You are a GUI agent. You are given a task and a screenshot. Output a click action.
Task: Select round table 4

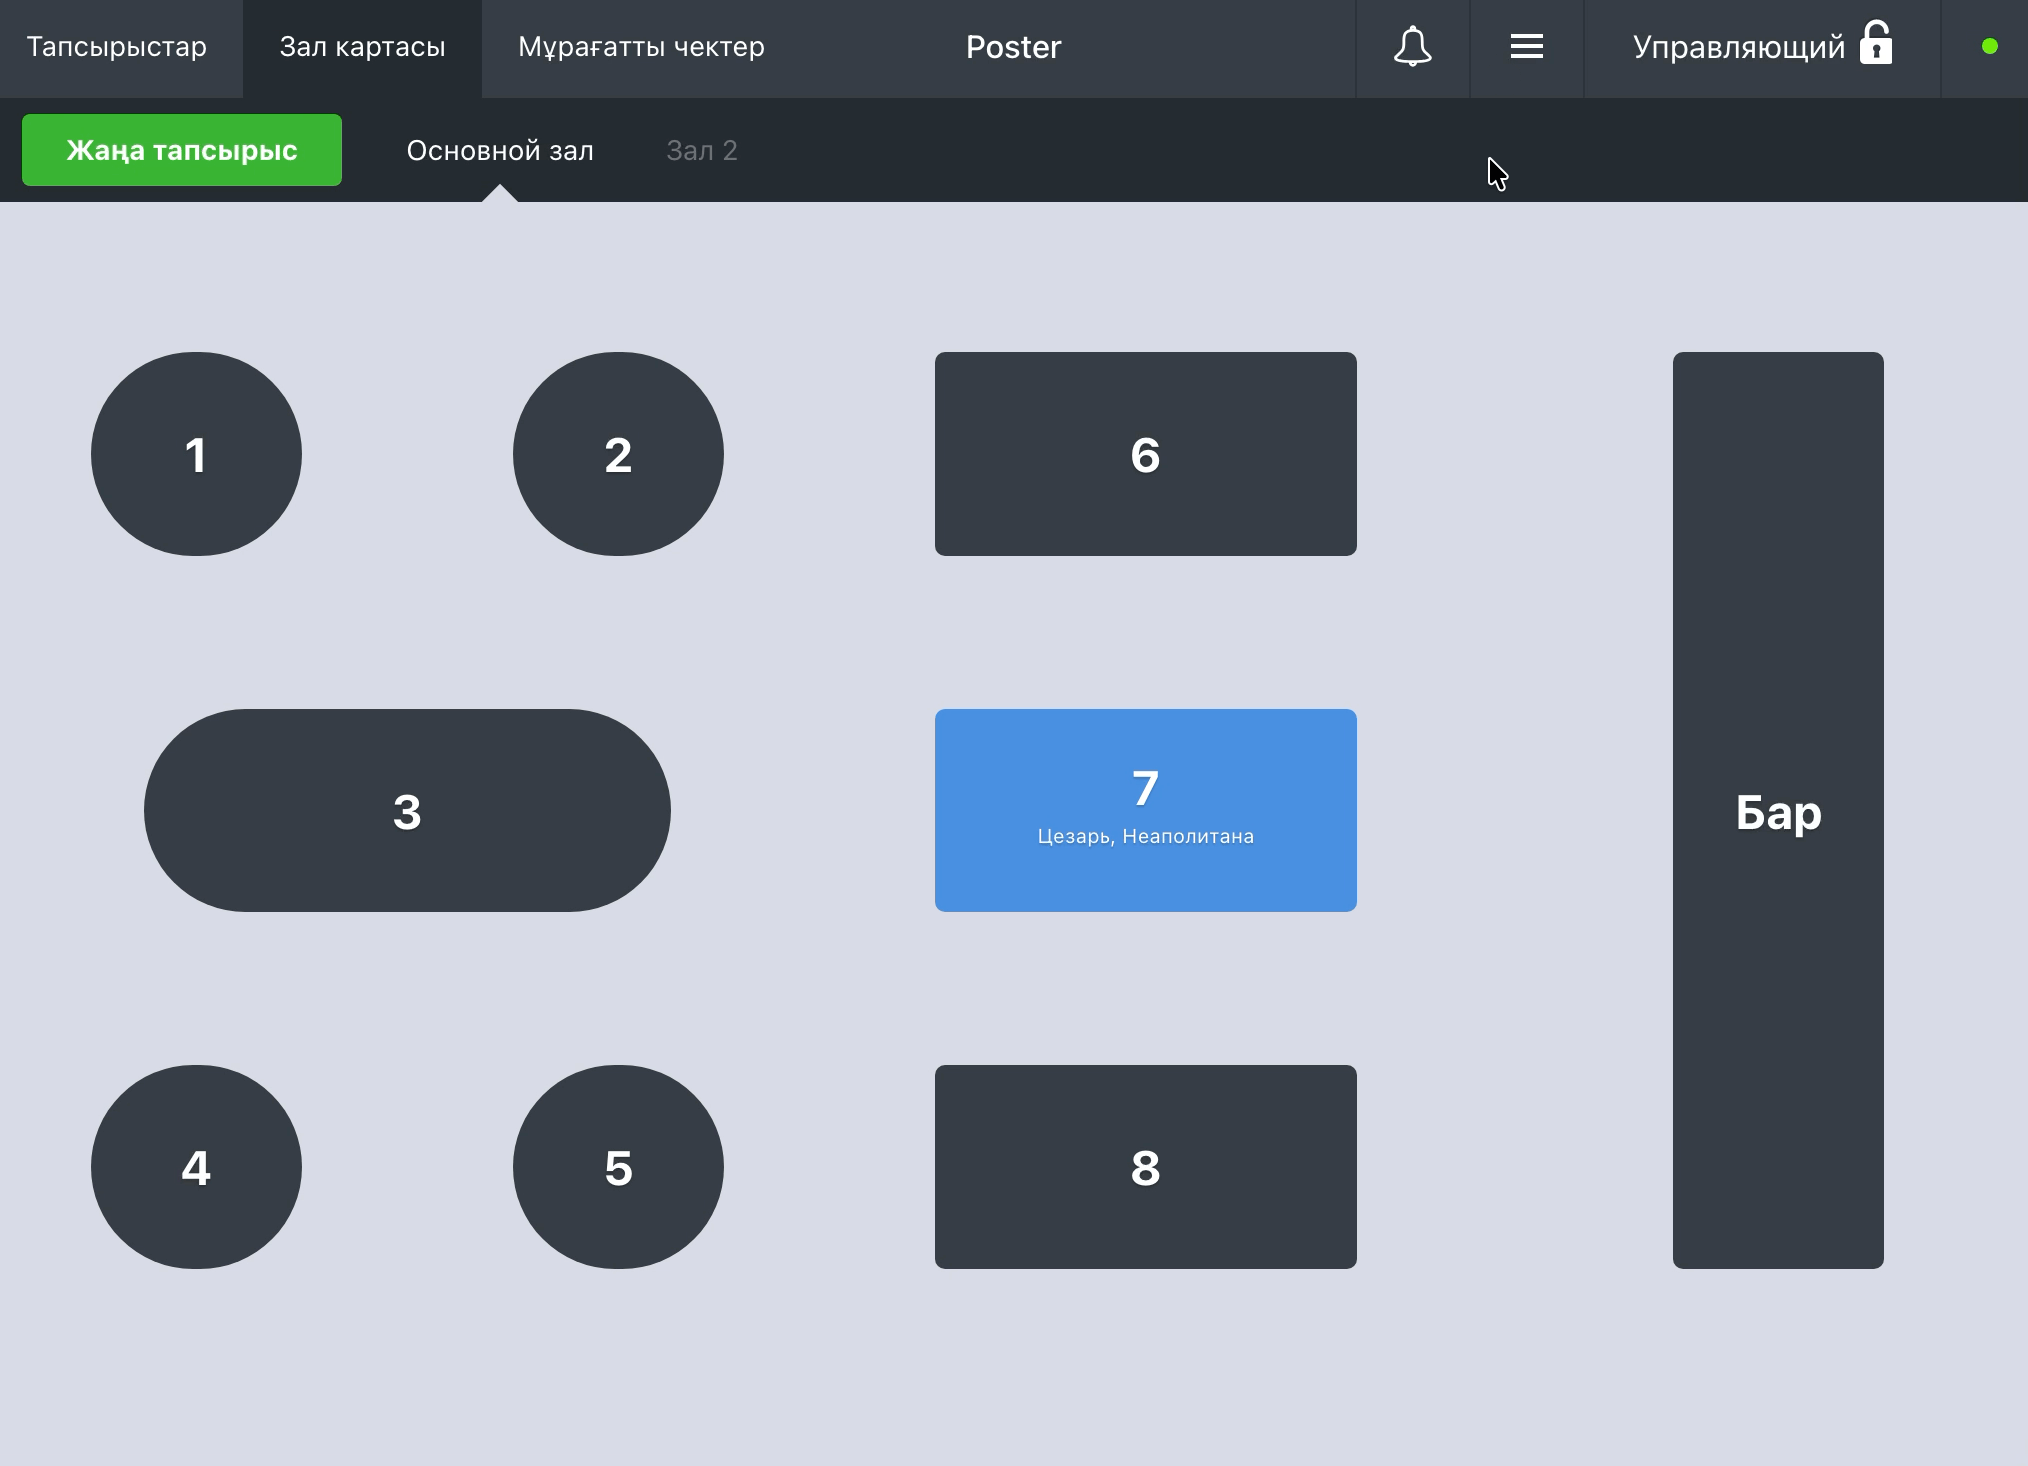196,1167
